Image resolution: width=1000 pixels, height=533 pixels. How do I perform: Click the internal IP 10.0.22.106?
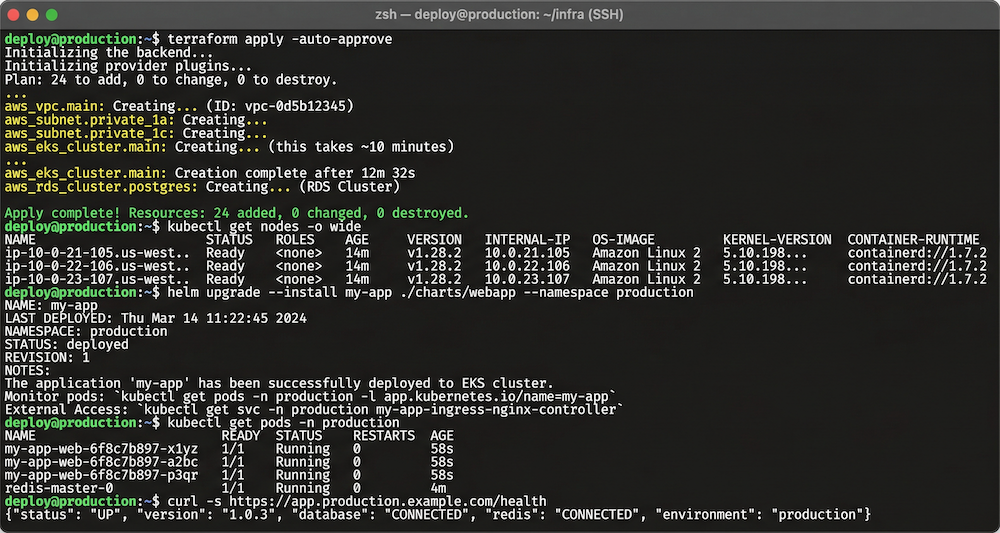point(527,266)
